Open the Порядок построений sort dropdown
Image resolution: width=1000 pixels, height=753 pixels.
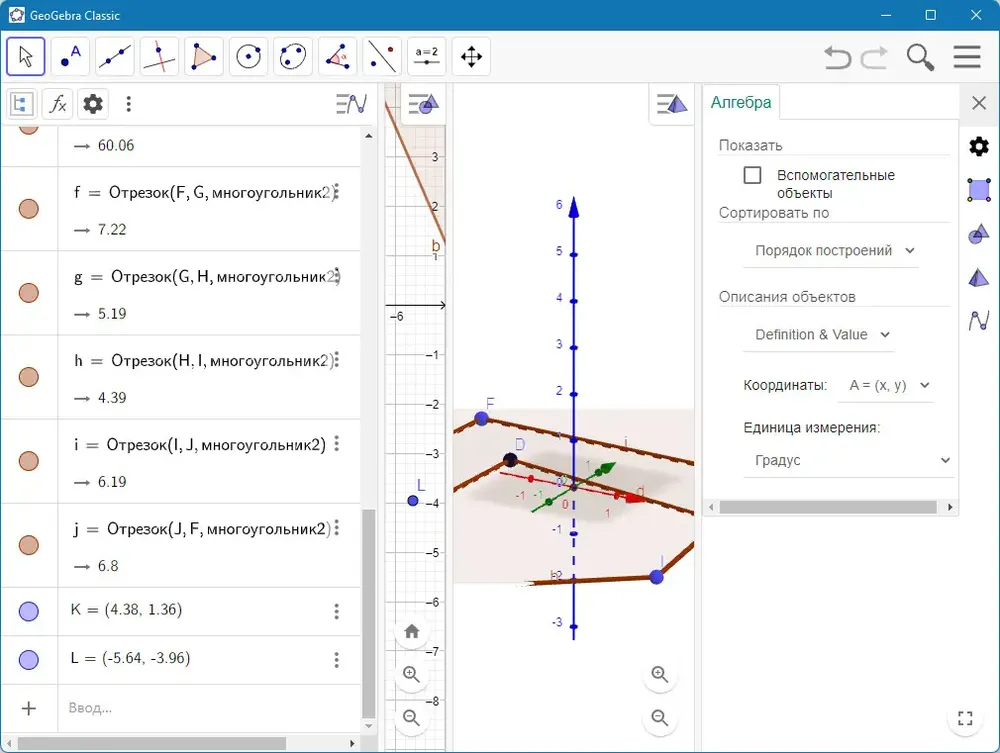[831, 251]
